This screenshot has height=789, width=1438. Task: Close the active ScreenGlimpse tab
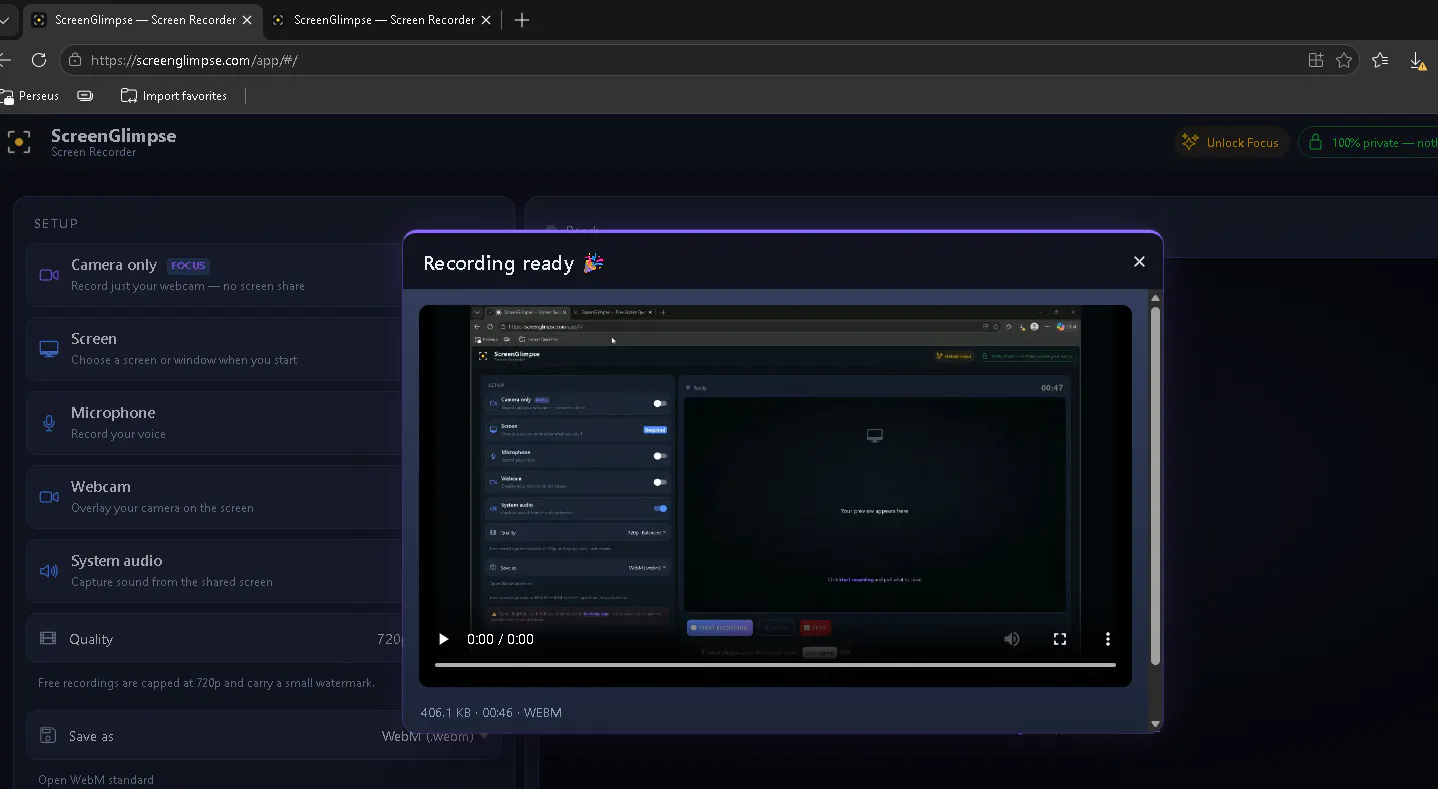[247, 20]
